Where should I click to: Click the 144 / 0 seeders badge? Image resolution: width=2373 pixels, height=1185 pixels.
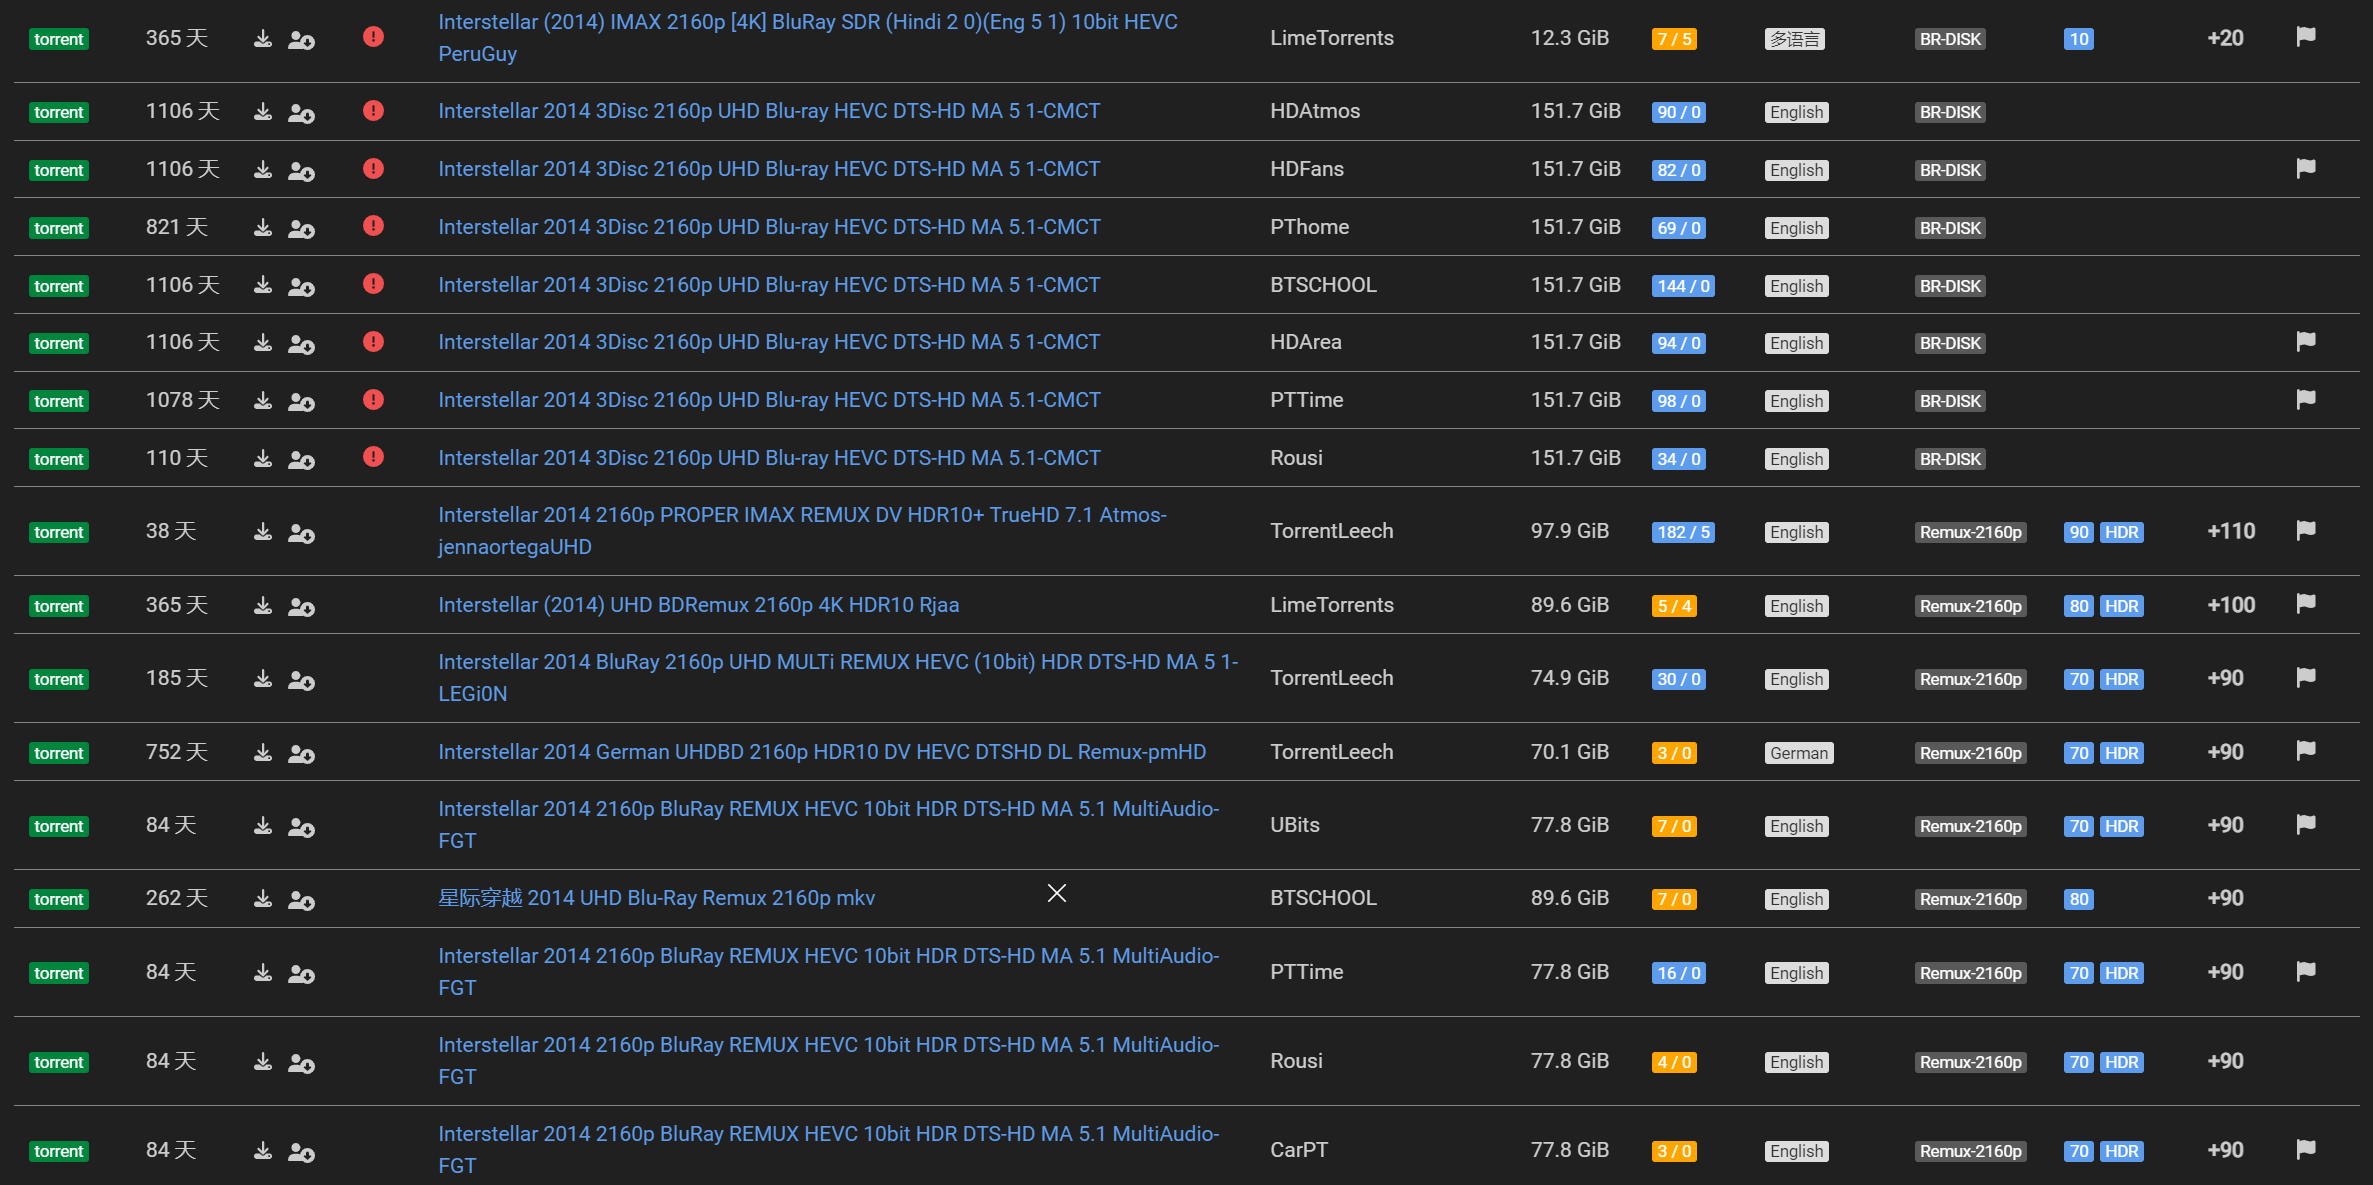[x=1683, y=286]
